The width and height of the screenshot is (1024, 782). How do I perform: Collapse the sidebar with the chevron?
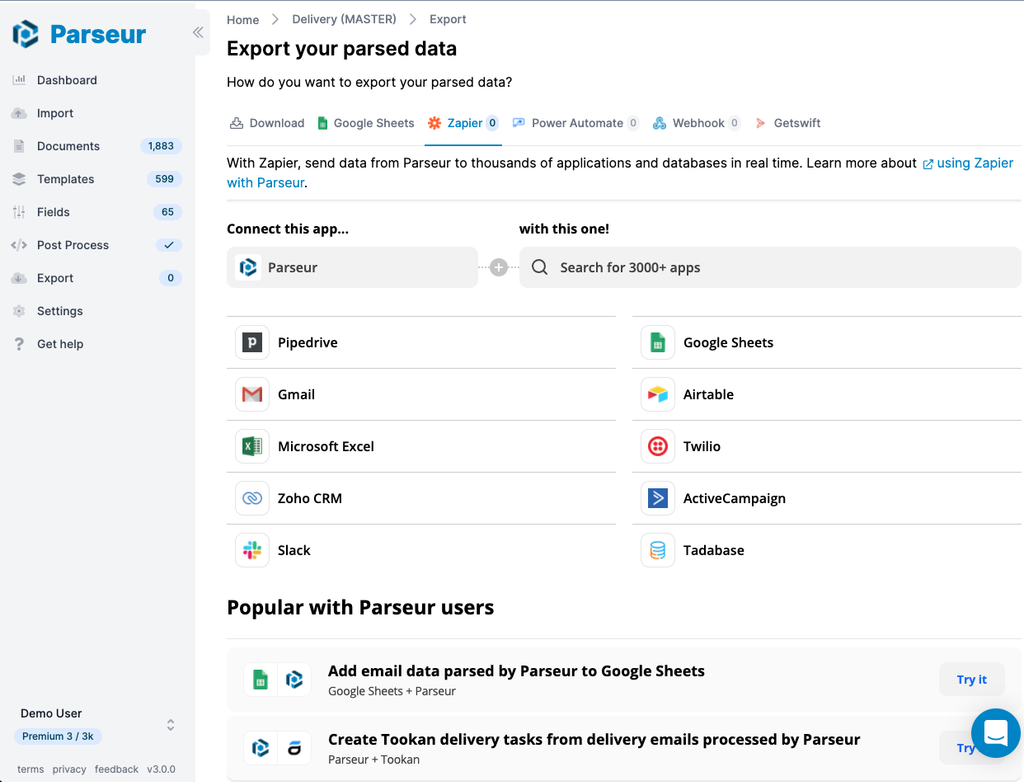[x=198, y=32]
